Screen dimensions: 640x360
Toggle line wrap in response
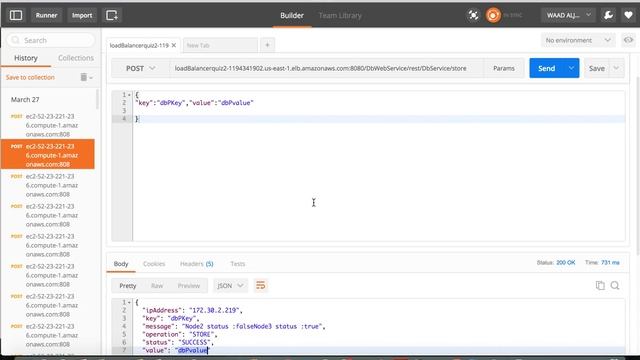[x=260, y=285]
